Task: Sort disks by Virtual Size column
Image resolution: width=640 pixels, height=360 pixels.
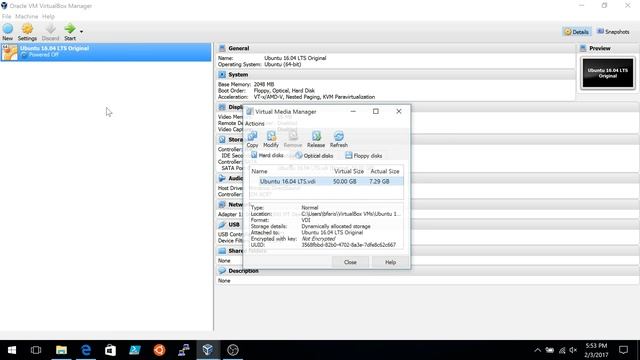Action: click(349, 171)
